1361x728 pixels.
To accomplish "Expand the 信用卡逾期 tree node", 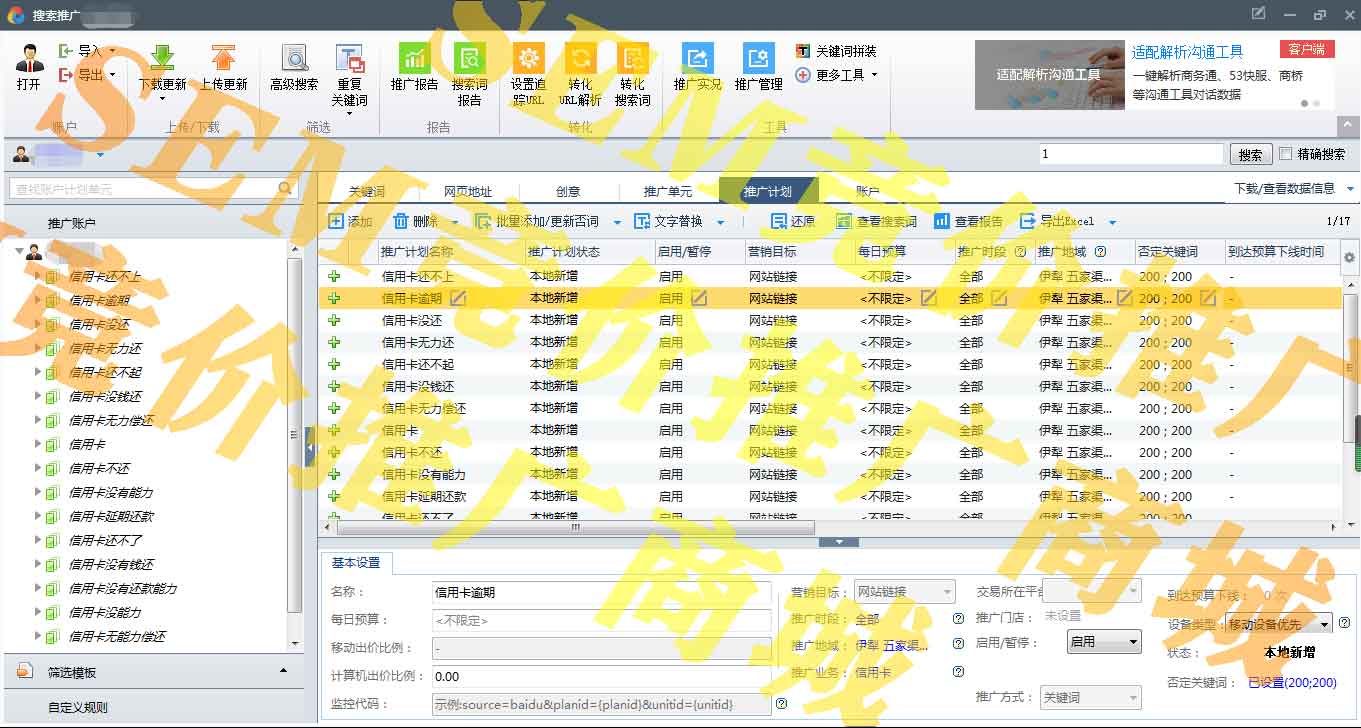I will [39, 300].
